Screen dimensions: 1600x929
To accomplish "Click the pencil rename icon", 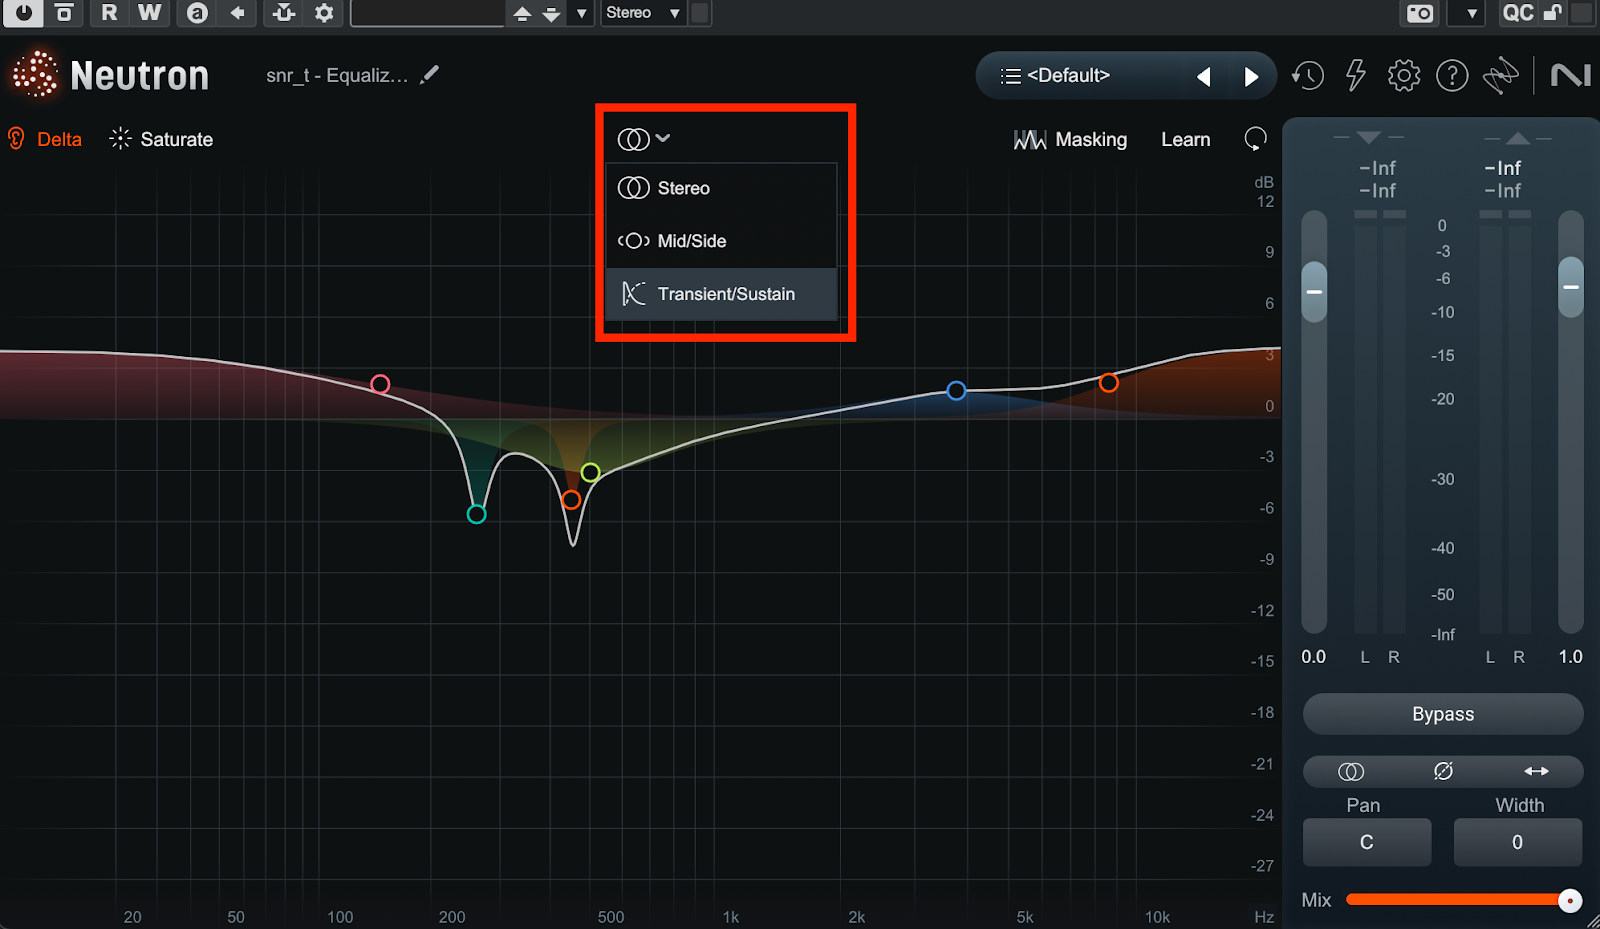I will point(429,75).
